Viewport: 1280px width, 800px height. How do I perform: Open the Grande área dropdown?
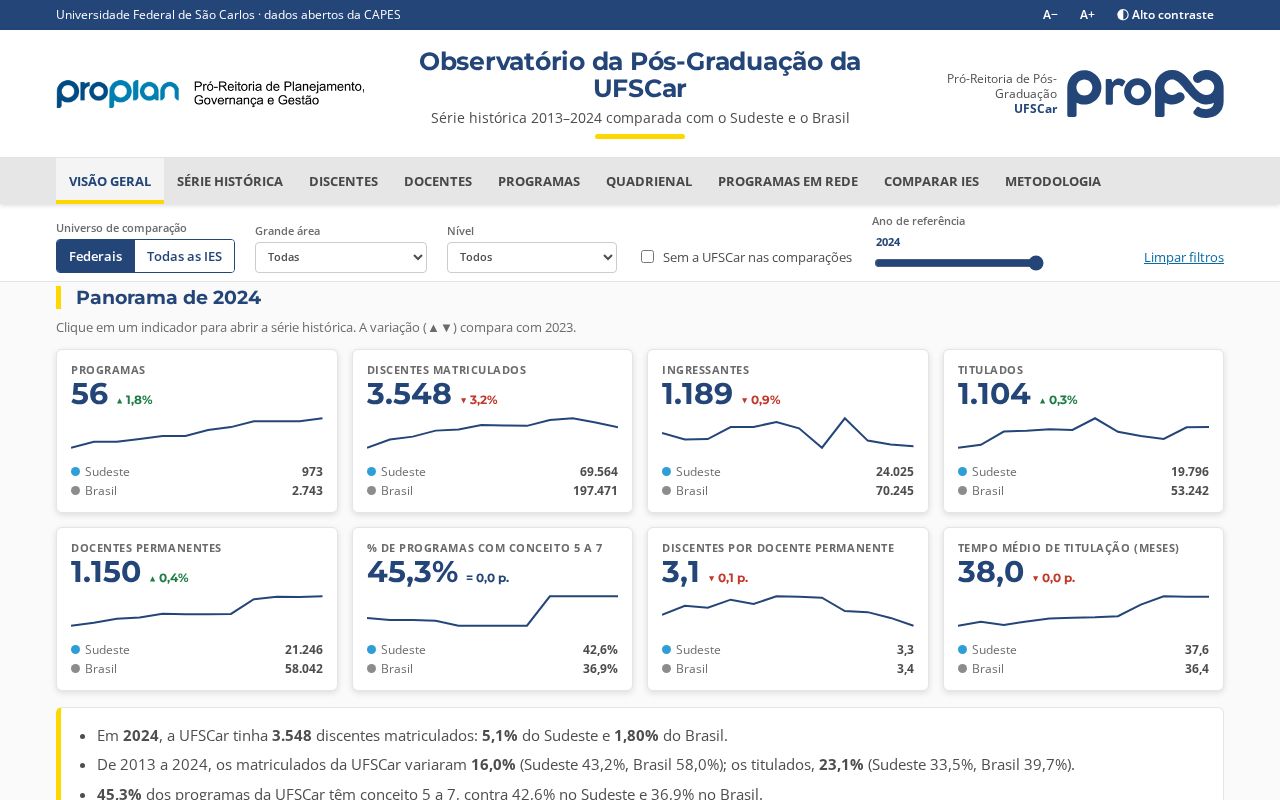[341, 257]
